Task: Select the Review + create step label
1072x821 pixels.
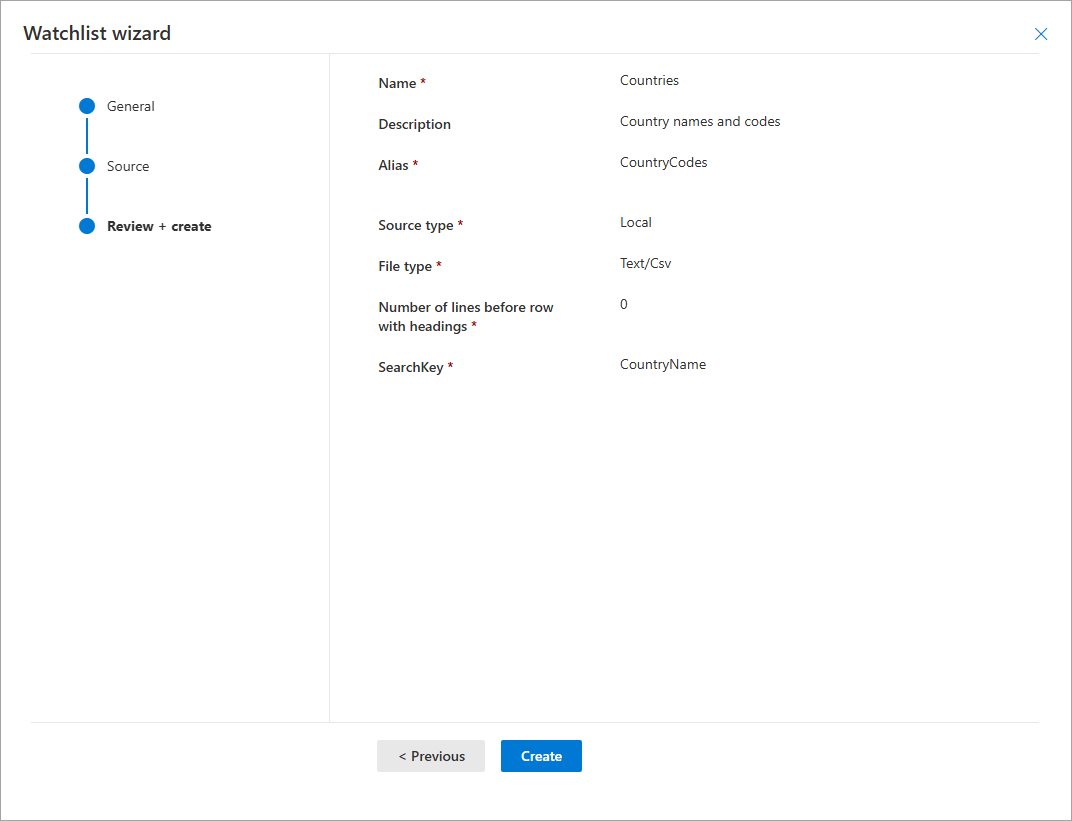Action: (159, 226)
